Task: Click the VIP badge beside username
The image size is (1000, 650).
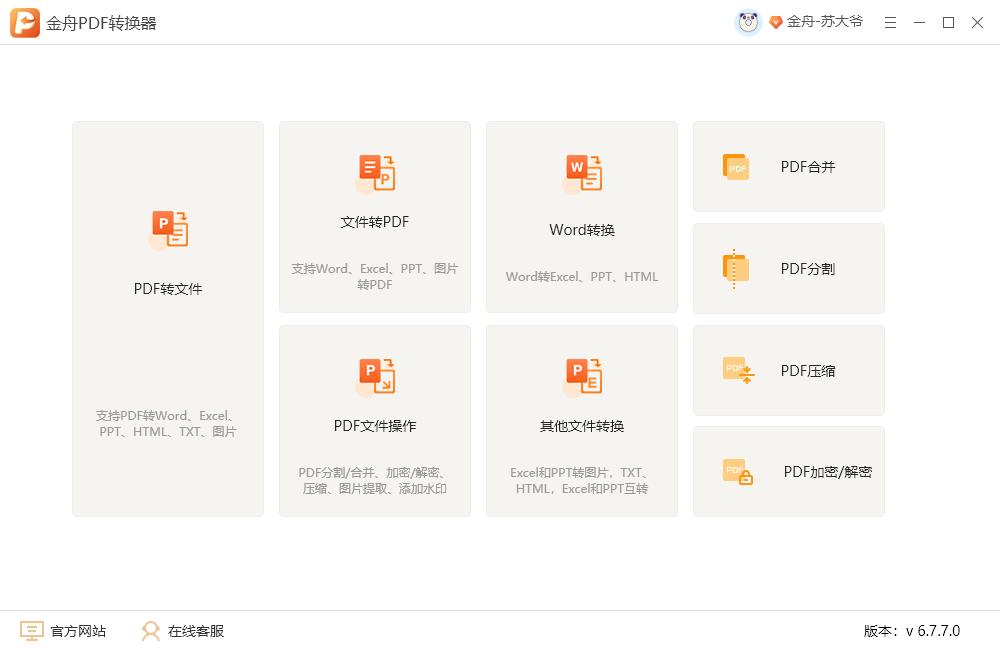Action: tap(775, 22)
